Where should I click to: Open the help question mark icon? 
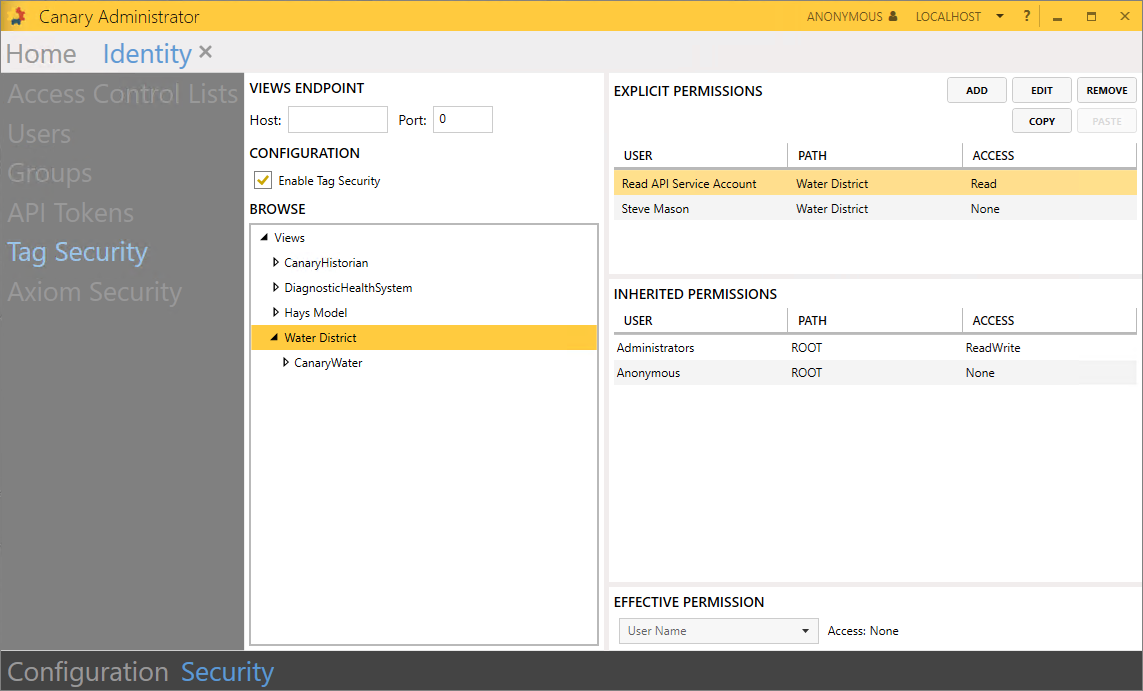(1026, 16)
